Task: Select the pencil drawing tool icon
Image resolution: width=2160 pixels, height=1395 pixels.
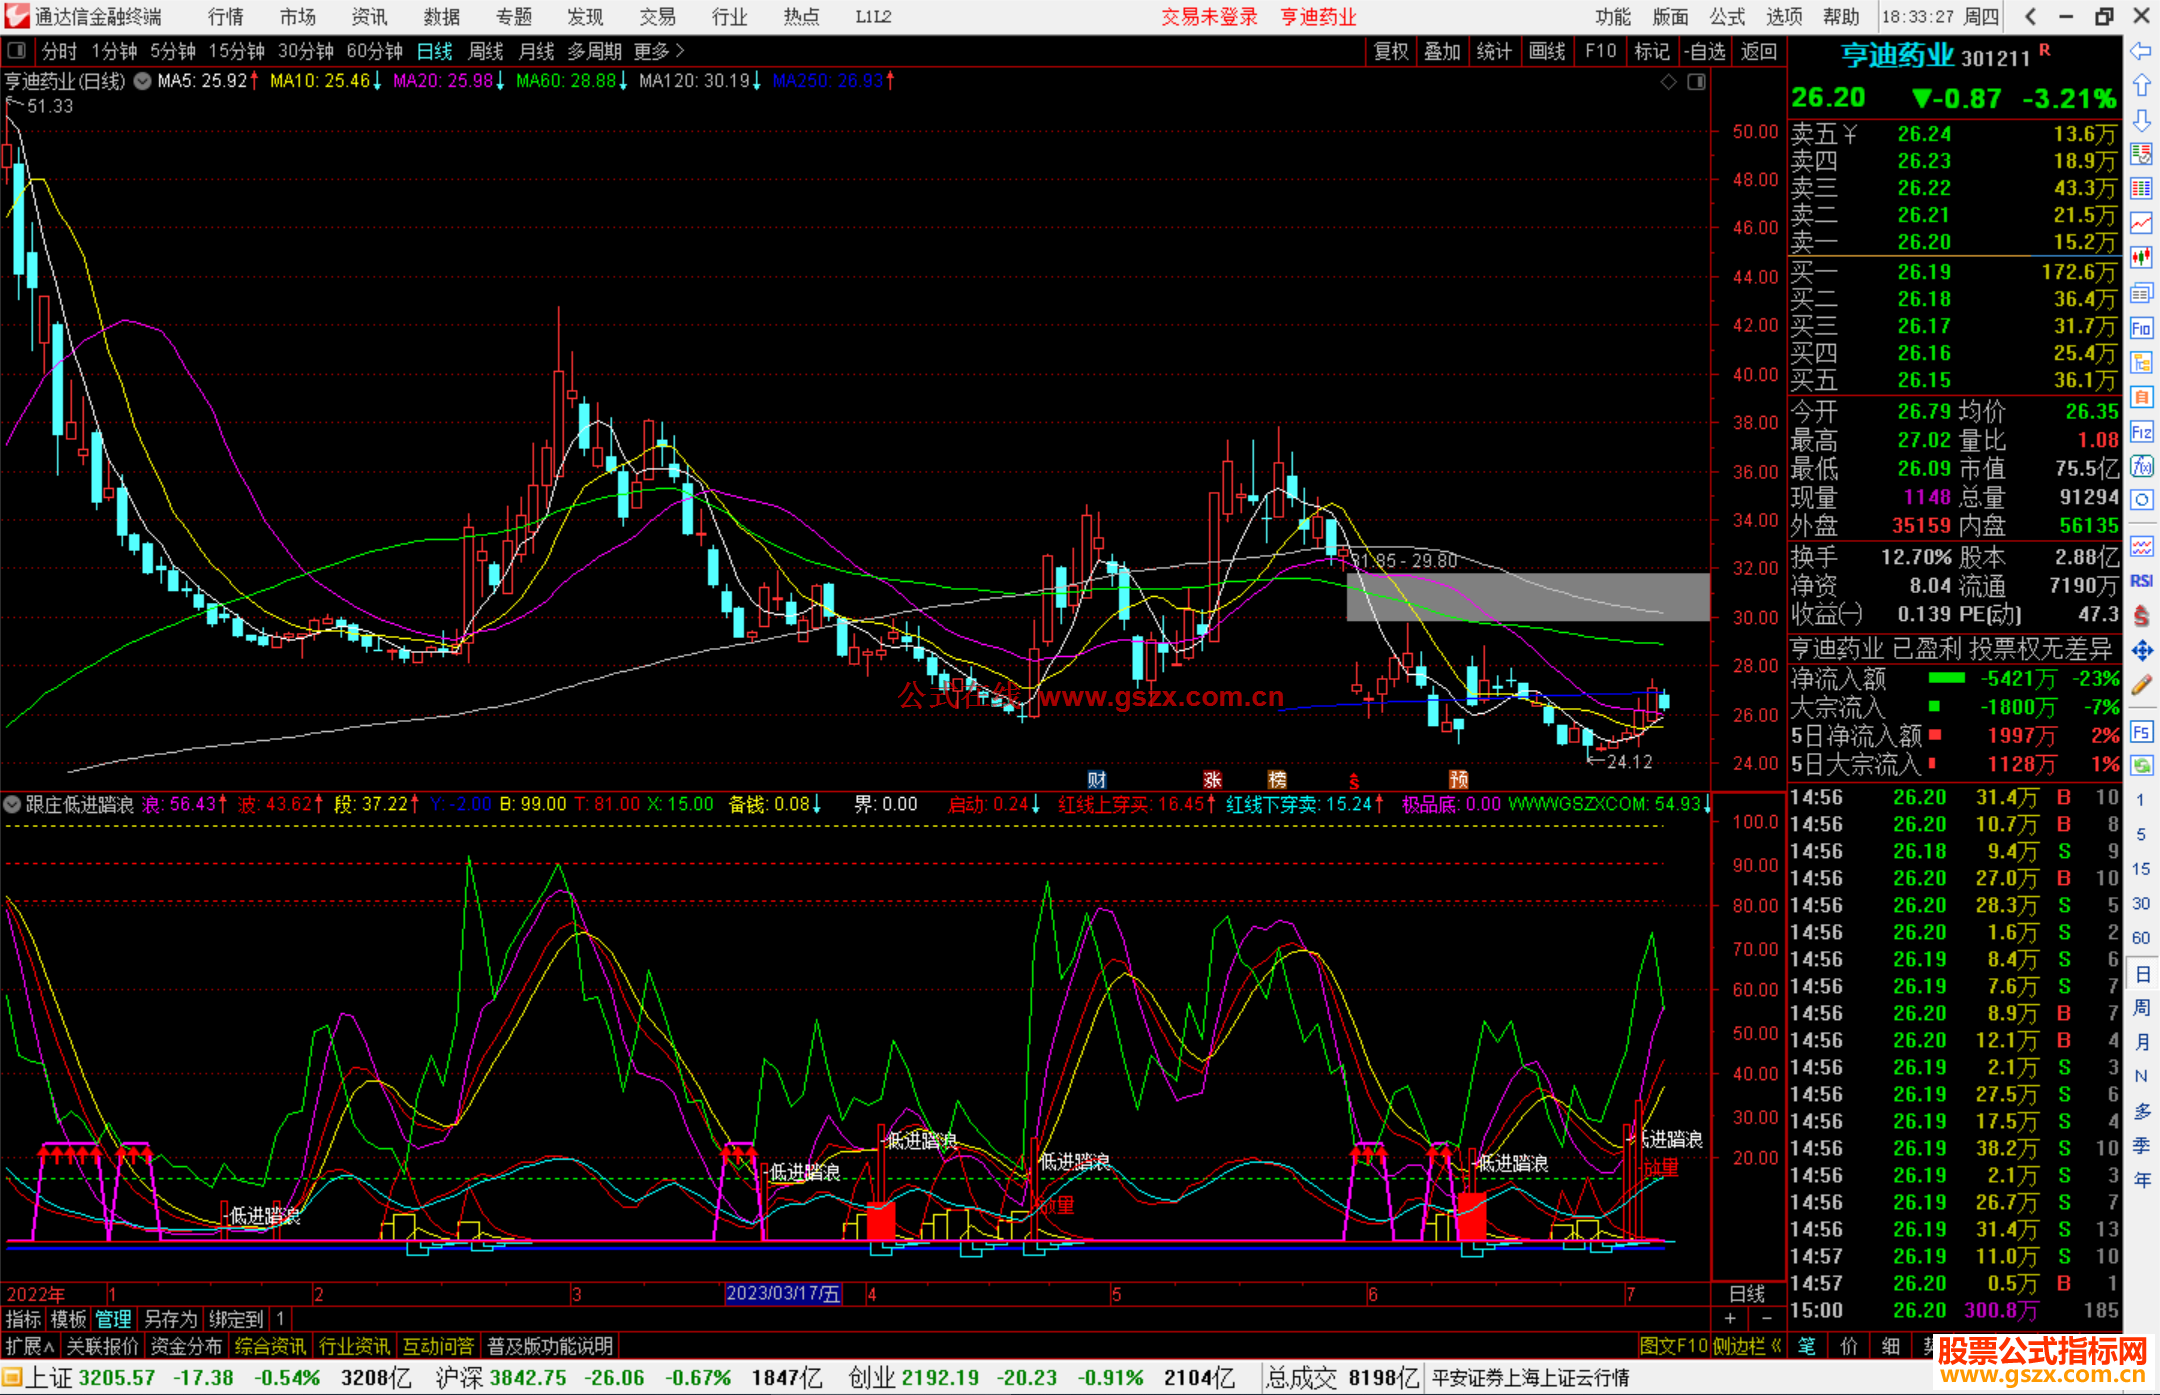Action: pos(2141,685)
